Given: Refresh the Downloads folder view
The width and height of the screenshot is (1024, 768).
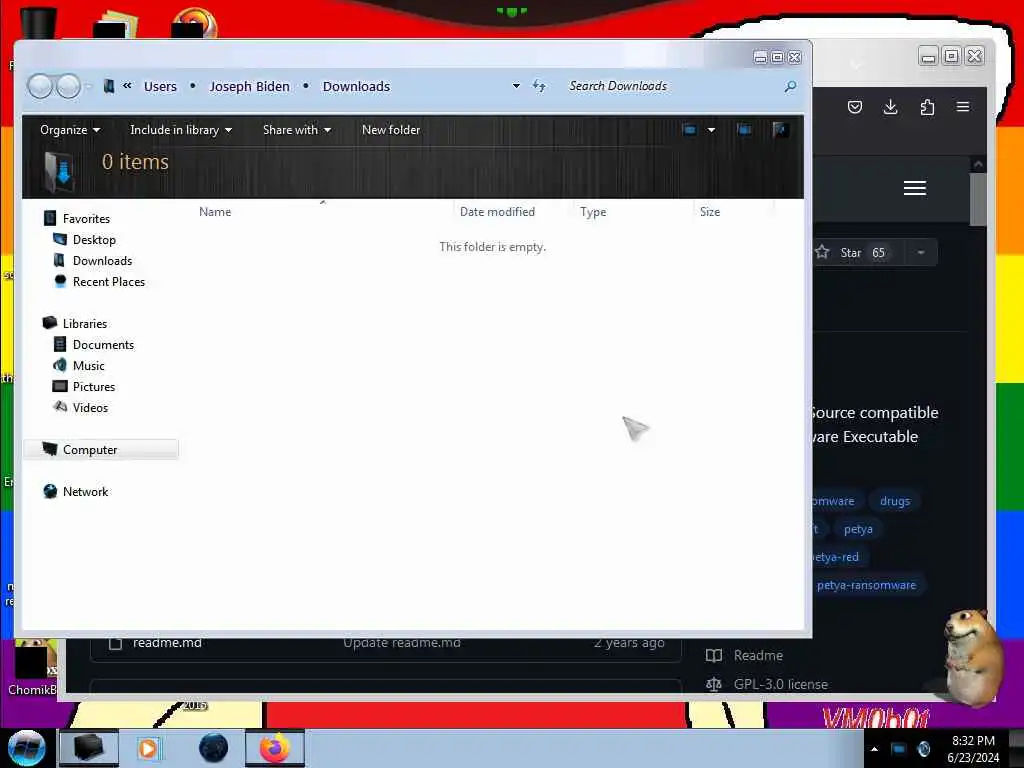Looking at the screenshot, I should coord(539,86).
